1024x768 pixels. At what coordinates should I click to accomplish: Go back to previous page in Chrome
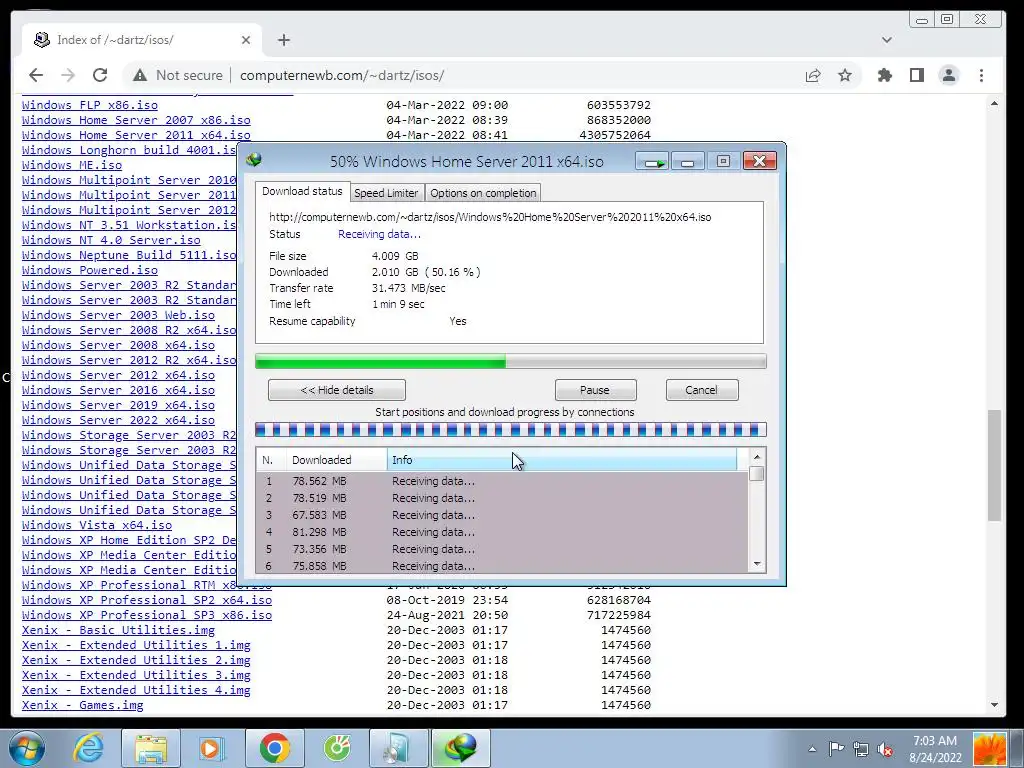36,75
